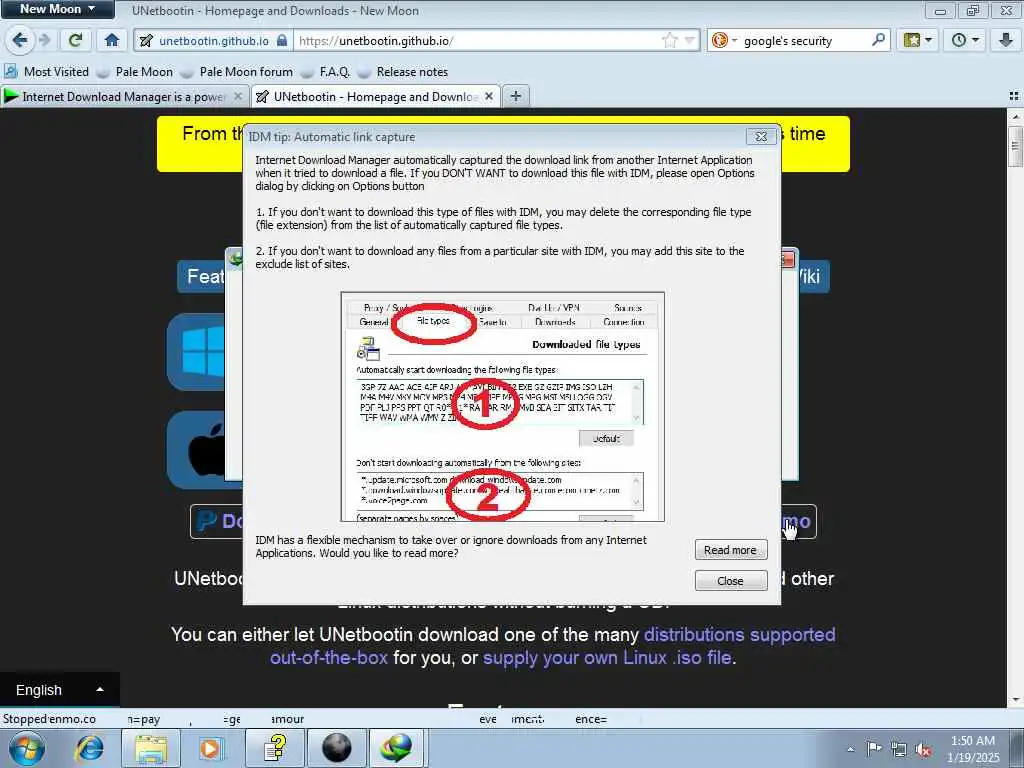
Task: Open the New Moon application menu
Action: tap(57, 9)
